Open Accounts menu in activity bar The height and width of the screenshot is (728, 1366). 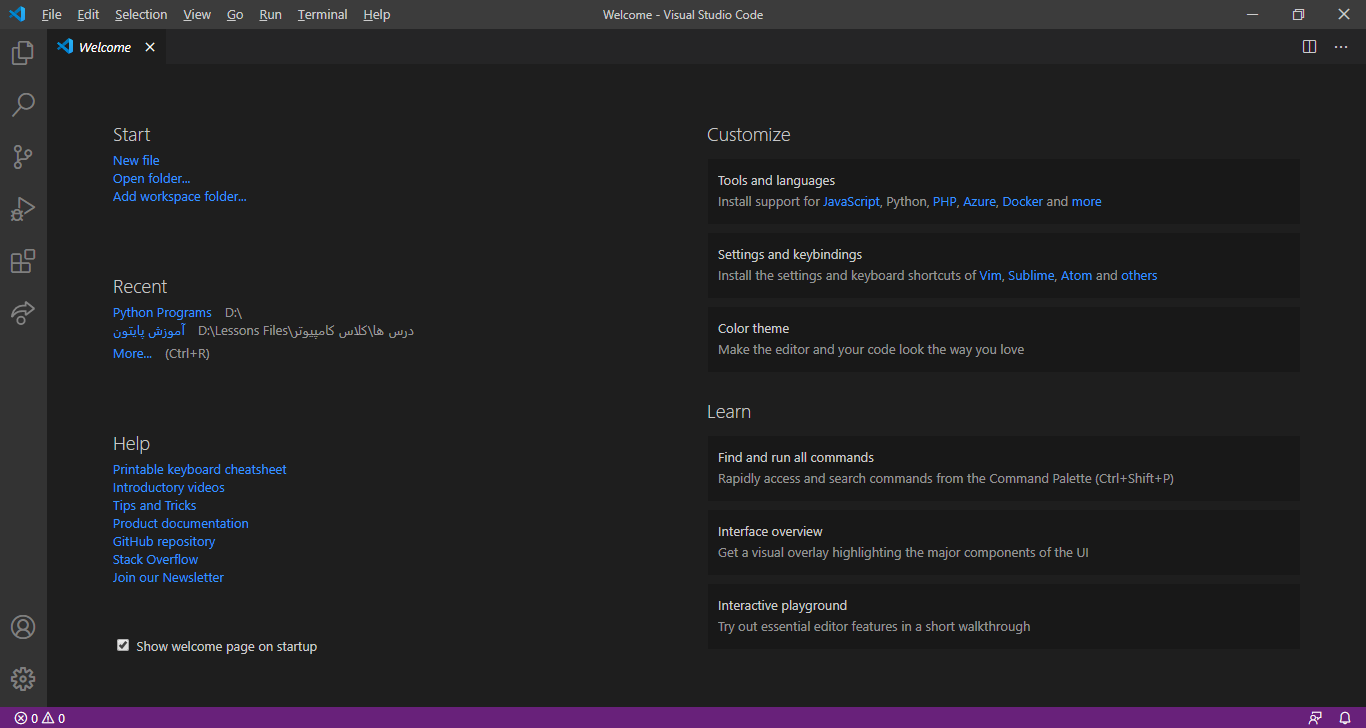23,627
